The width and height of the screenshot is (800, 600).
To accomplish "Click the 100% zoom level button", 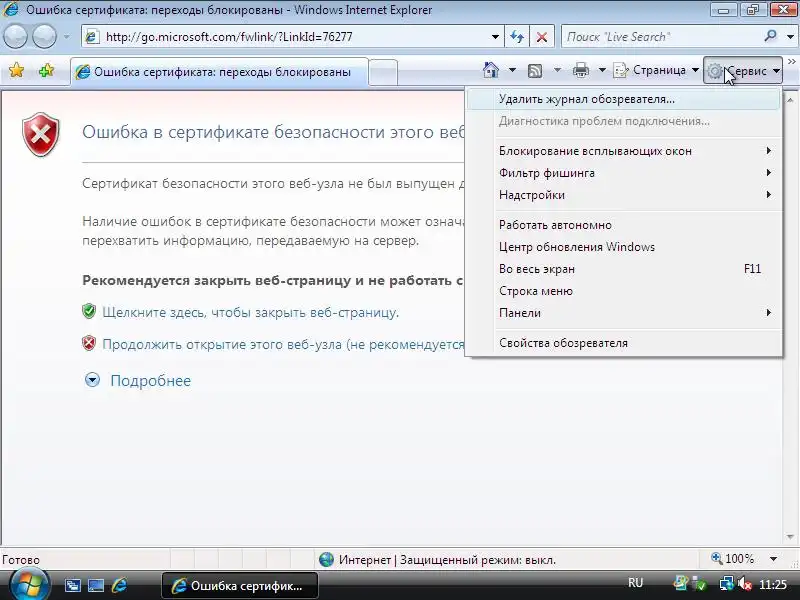I will (733, 559).
